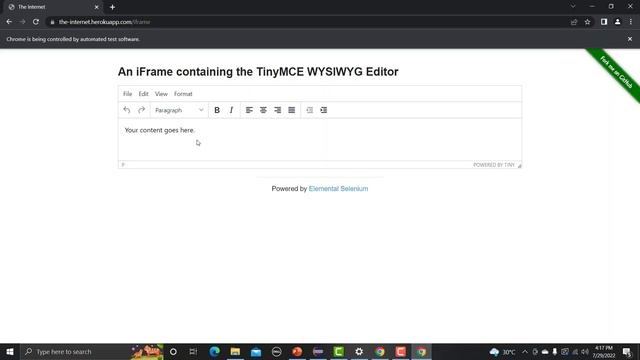This screenshot has width=640, height=360.
Task: Open the tab search chevron
Action: coord(573,7)
